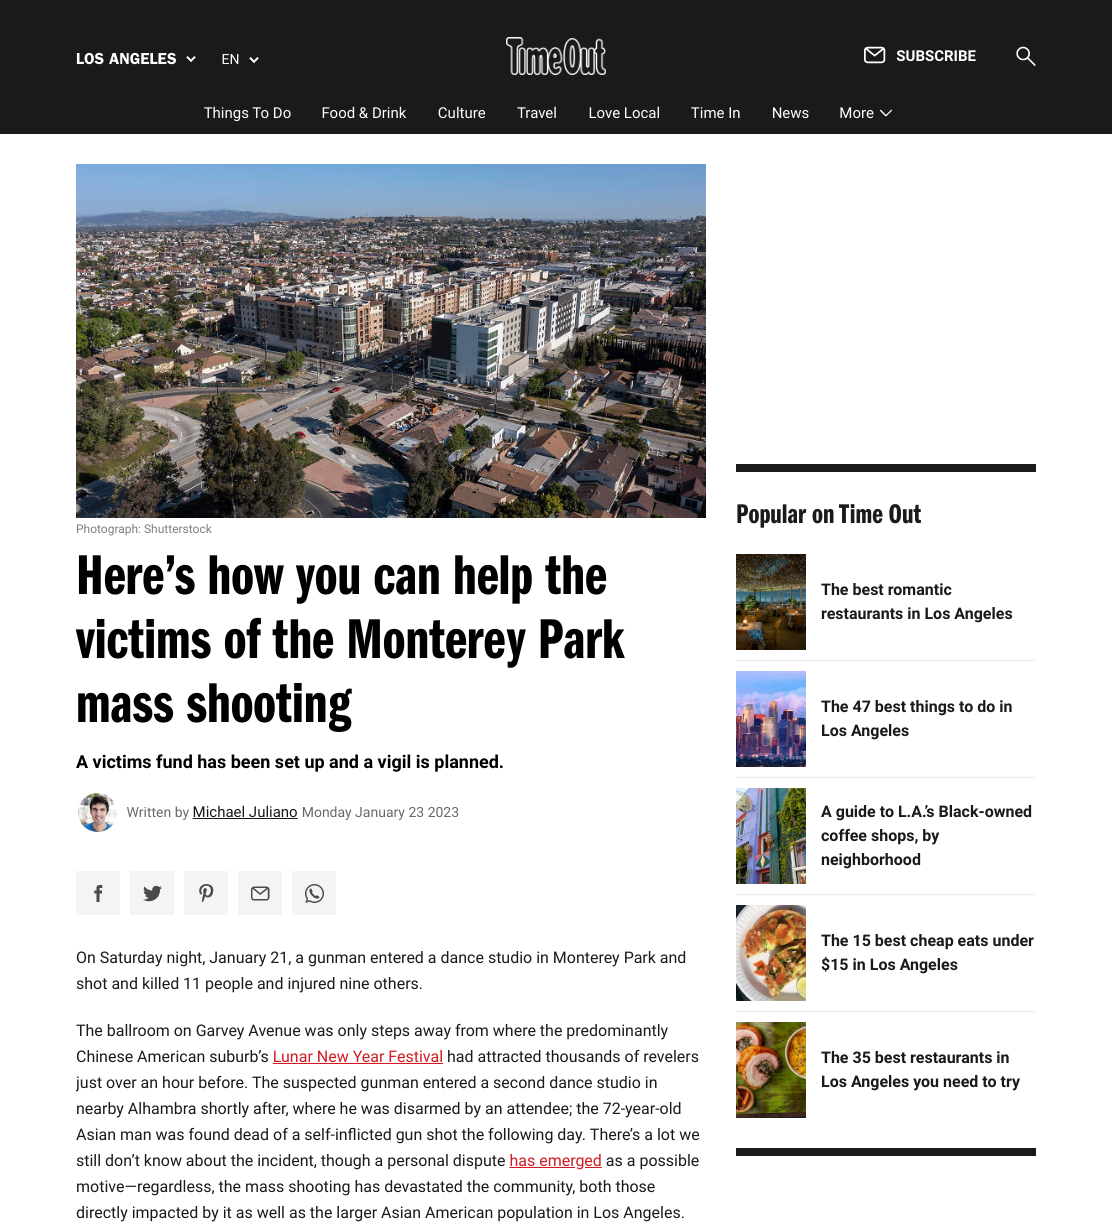
Task: Share article on WhatsApp
Action: [314, 893]
